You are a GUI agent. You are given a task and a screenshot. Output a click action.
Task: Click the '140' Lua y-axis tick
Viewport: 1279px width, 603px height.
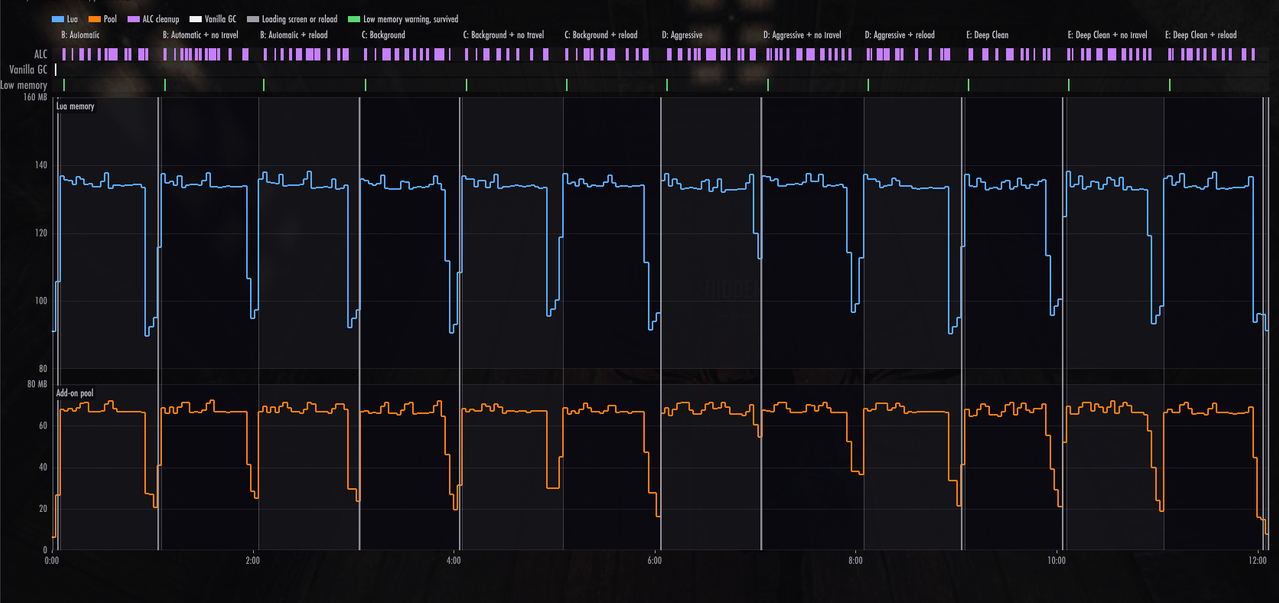click(x=41, y=166)
